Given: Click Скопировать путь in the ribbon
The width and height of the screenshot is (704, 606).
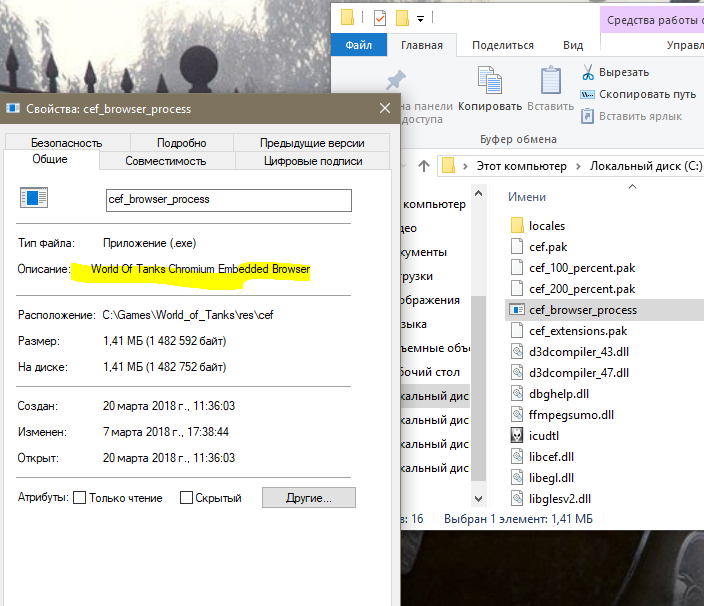Looking at the screenshot, I should (x=647, y=94).
